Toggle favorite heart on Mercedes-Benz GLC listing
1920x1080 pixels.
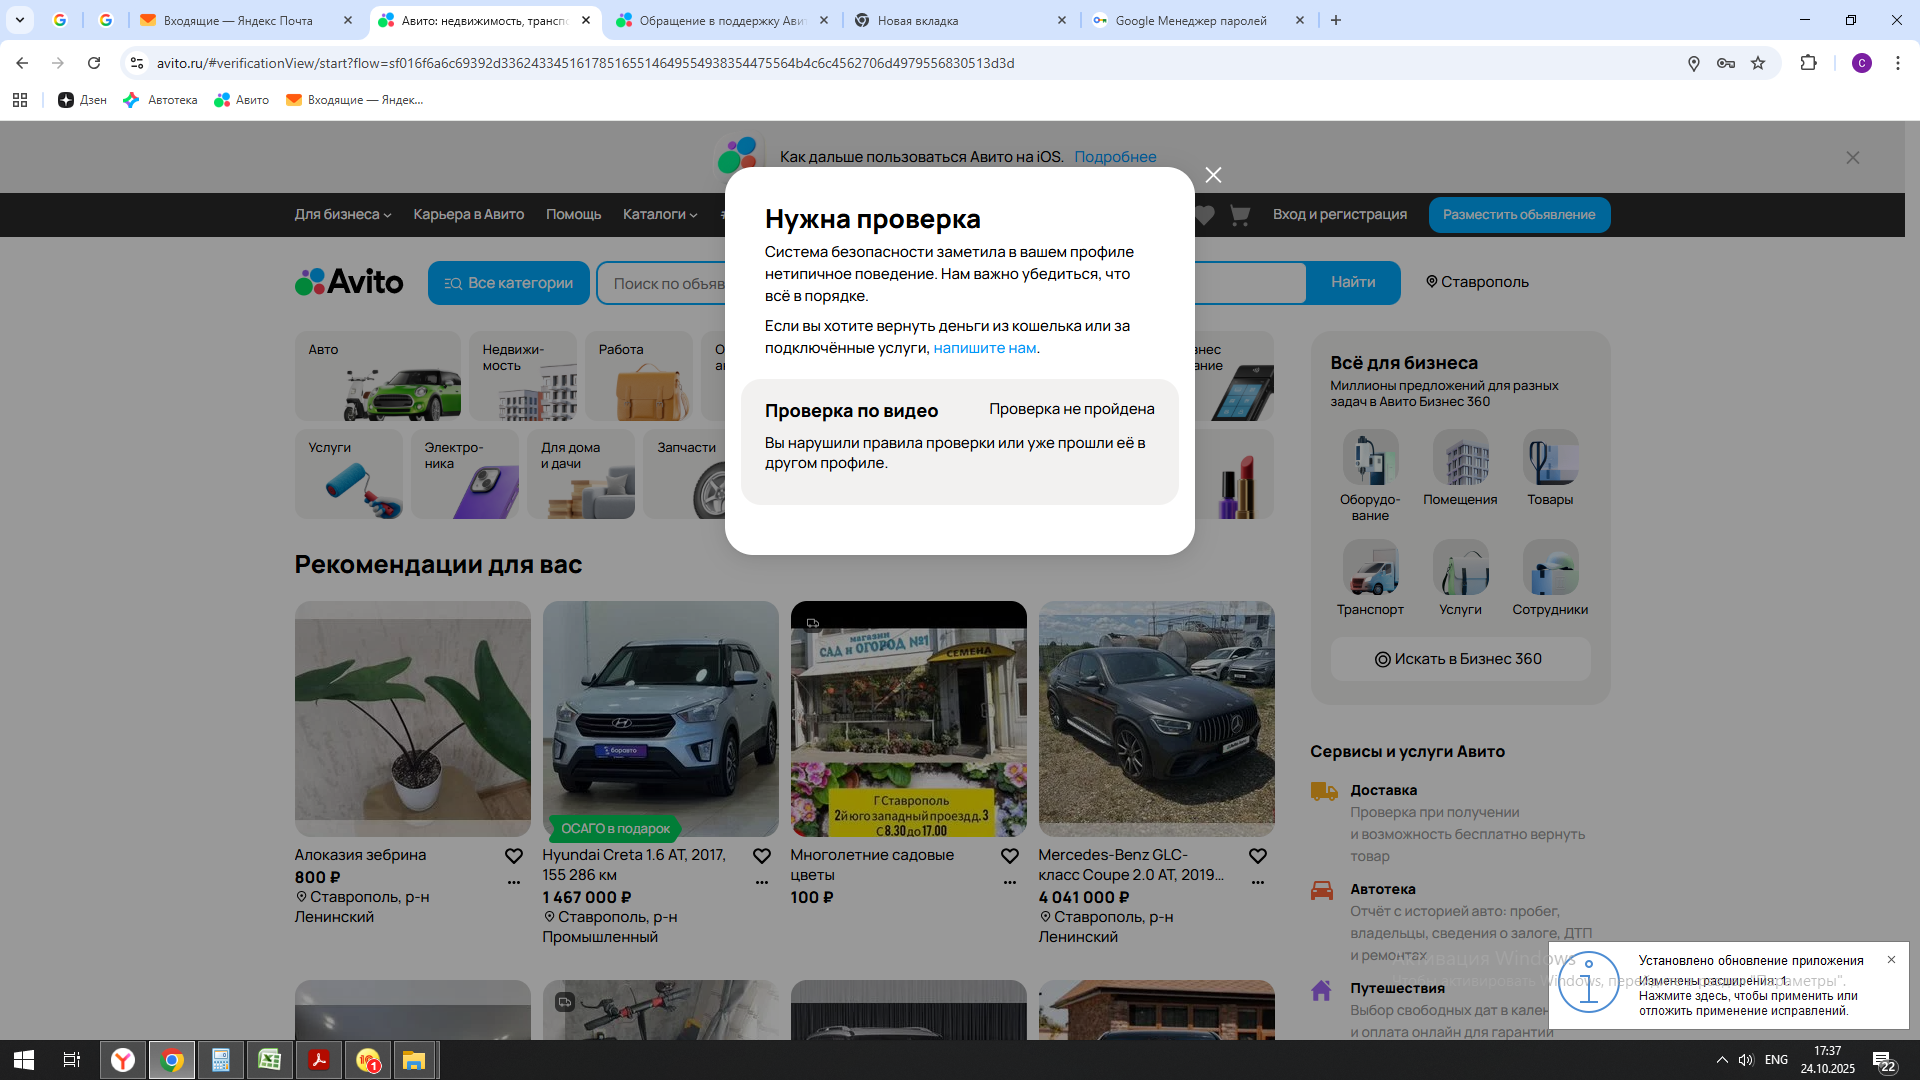[x=1258, y=856]
